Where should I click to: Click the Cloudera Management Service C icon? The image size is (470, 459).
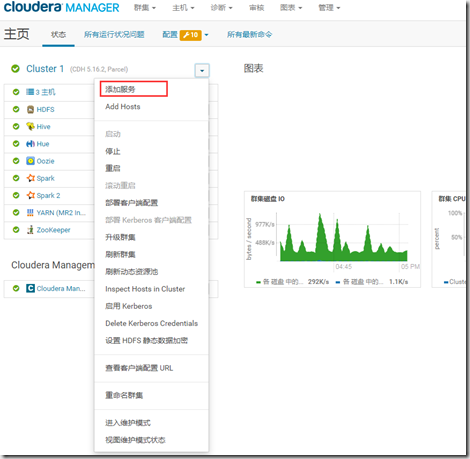click(x=30, y=288)
